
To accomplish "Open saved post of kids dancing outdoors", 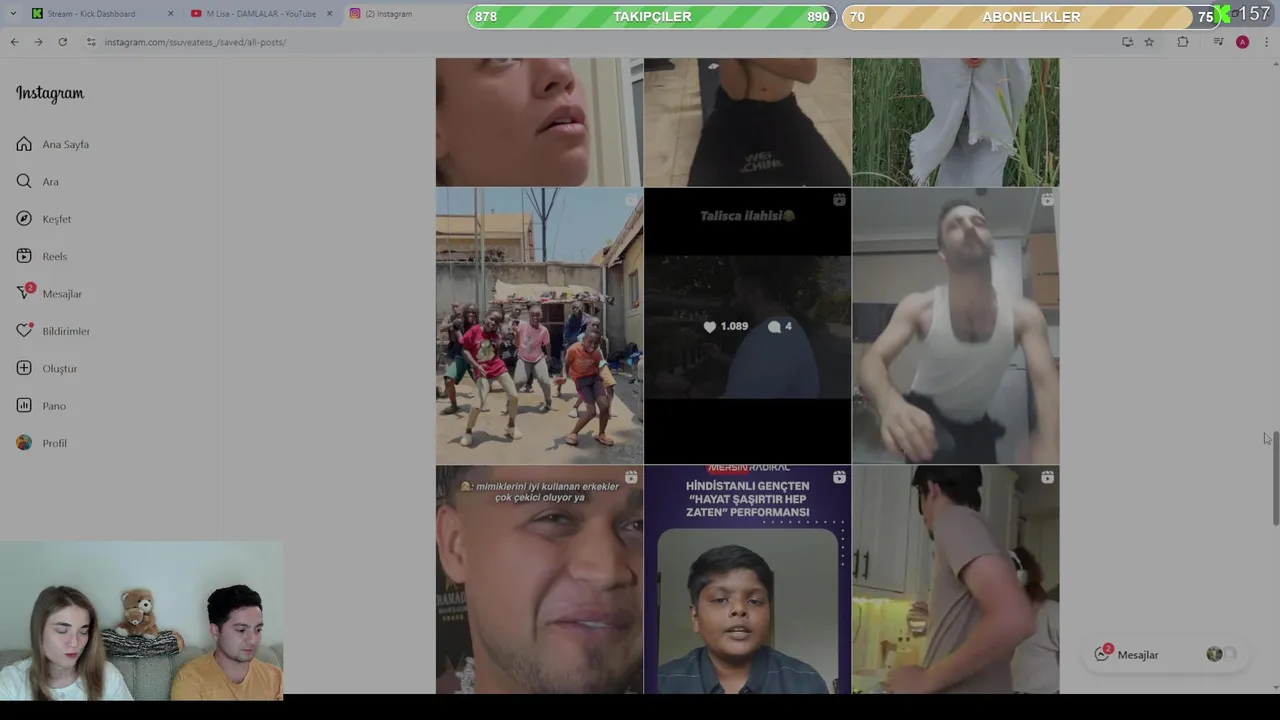I will pos(539,326).
